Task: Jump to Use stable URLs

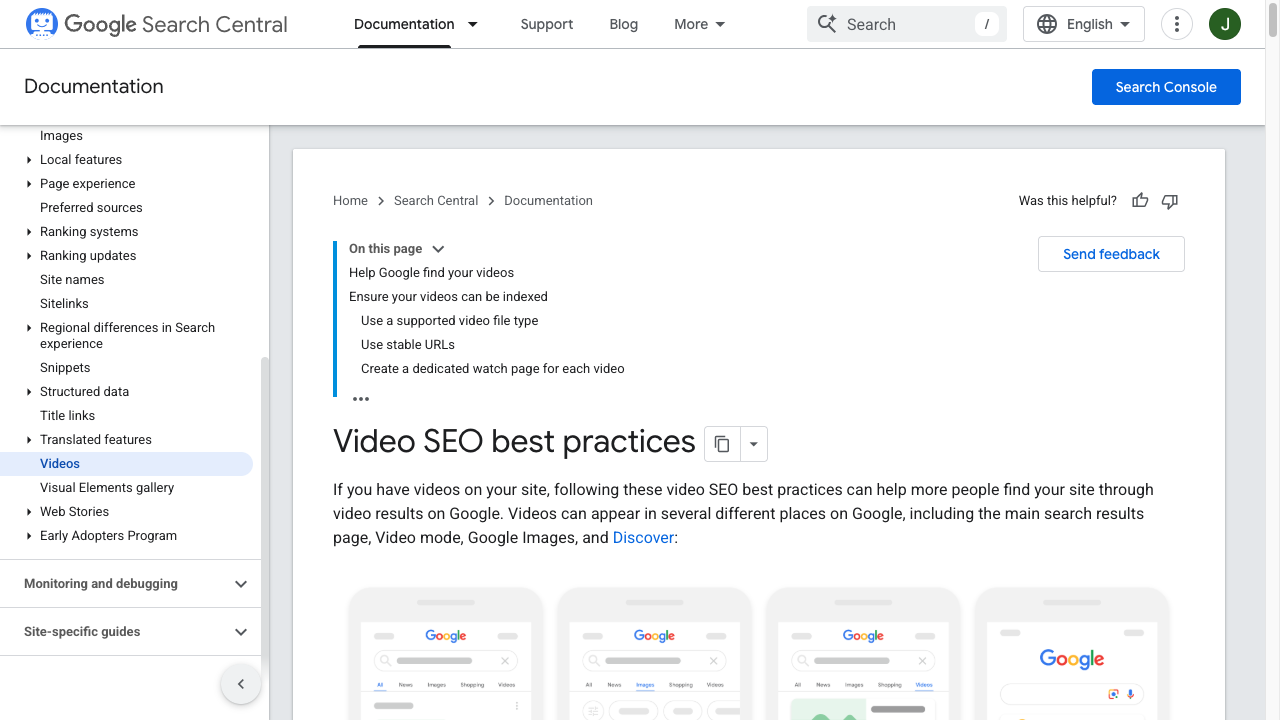Action: 408,345
